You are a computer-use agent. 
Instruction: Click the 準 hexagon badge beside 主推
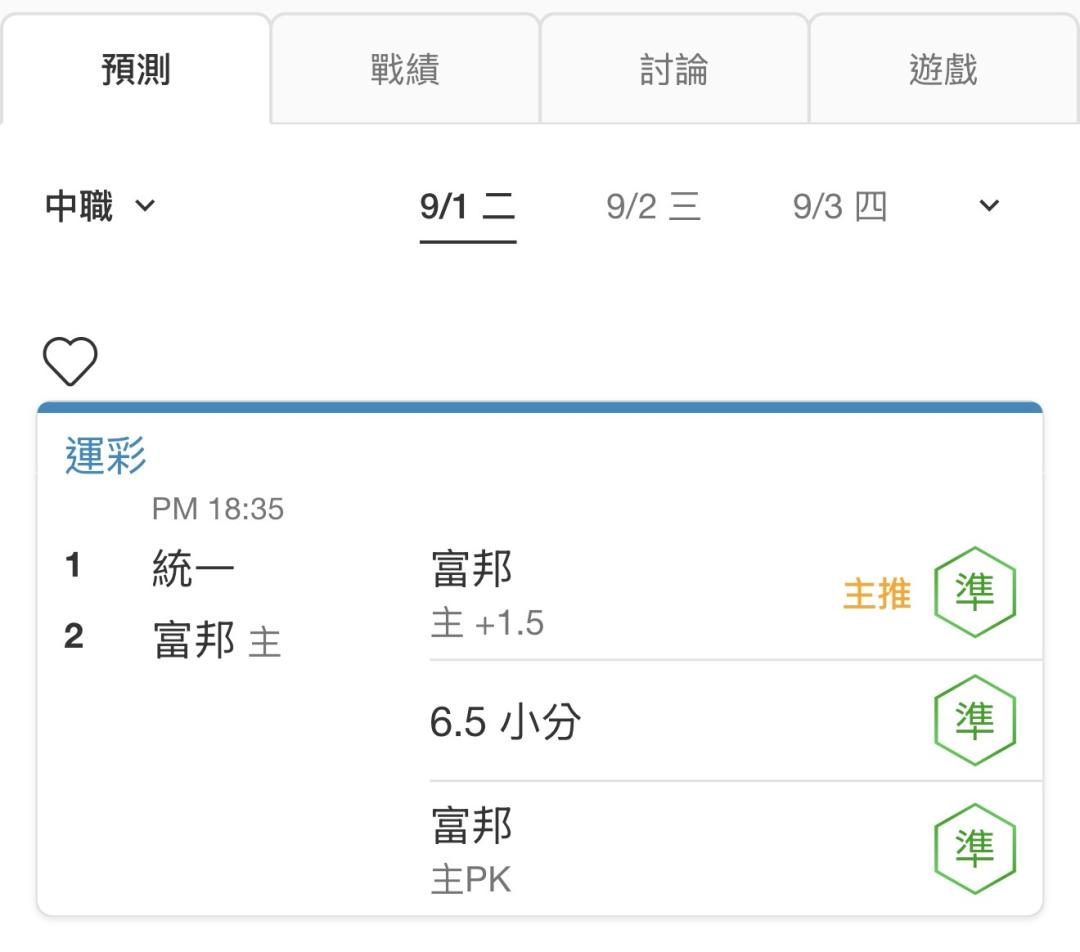tap(975, 592)
